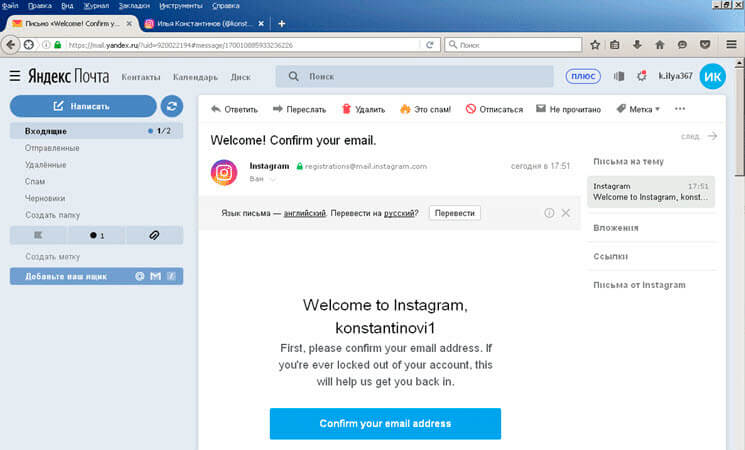Open the Правка menu
The image size is (745, 450).
click(x=40, y=6)
